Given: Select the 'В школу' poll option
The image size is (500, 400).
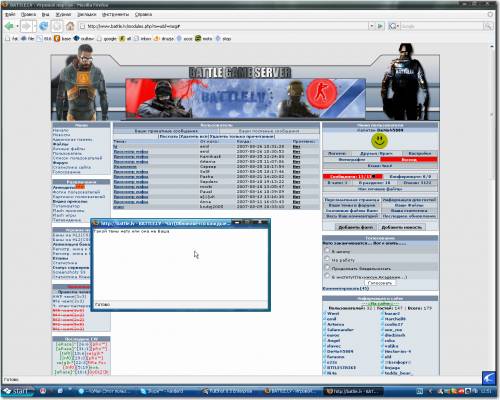Looking at the screenshot, I should coord(327,250).
